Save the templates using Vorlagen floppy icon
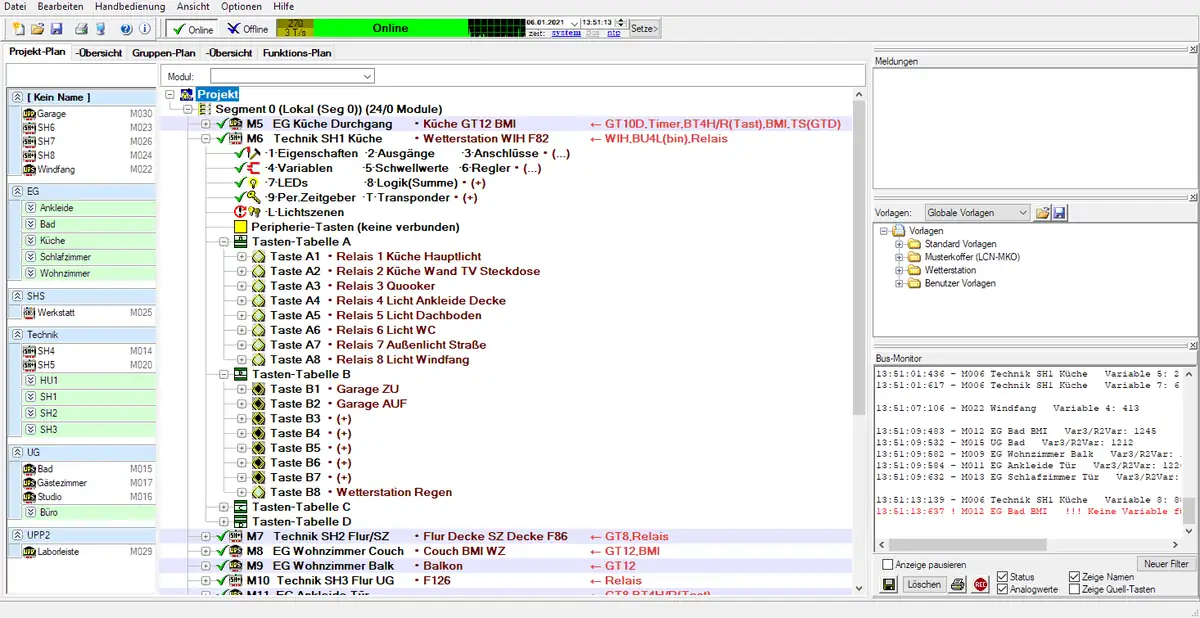Viewport: 1200px width, 618px height. coord(1059,213)
